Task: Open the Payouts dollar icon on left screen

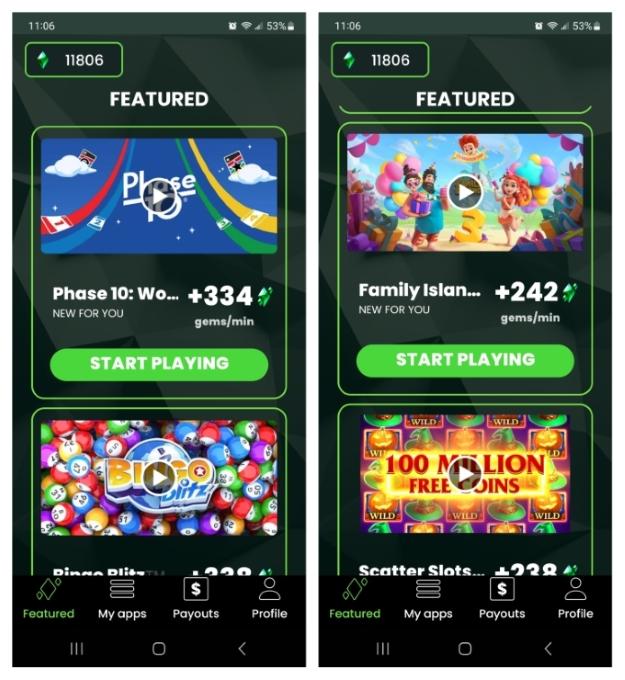Action: [196, 589]
